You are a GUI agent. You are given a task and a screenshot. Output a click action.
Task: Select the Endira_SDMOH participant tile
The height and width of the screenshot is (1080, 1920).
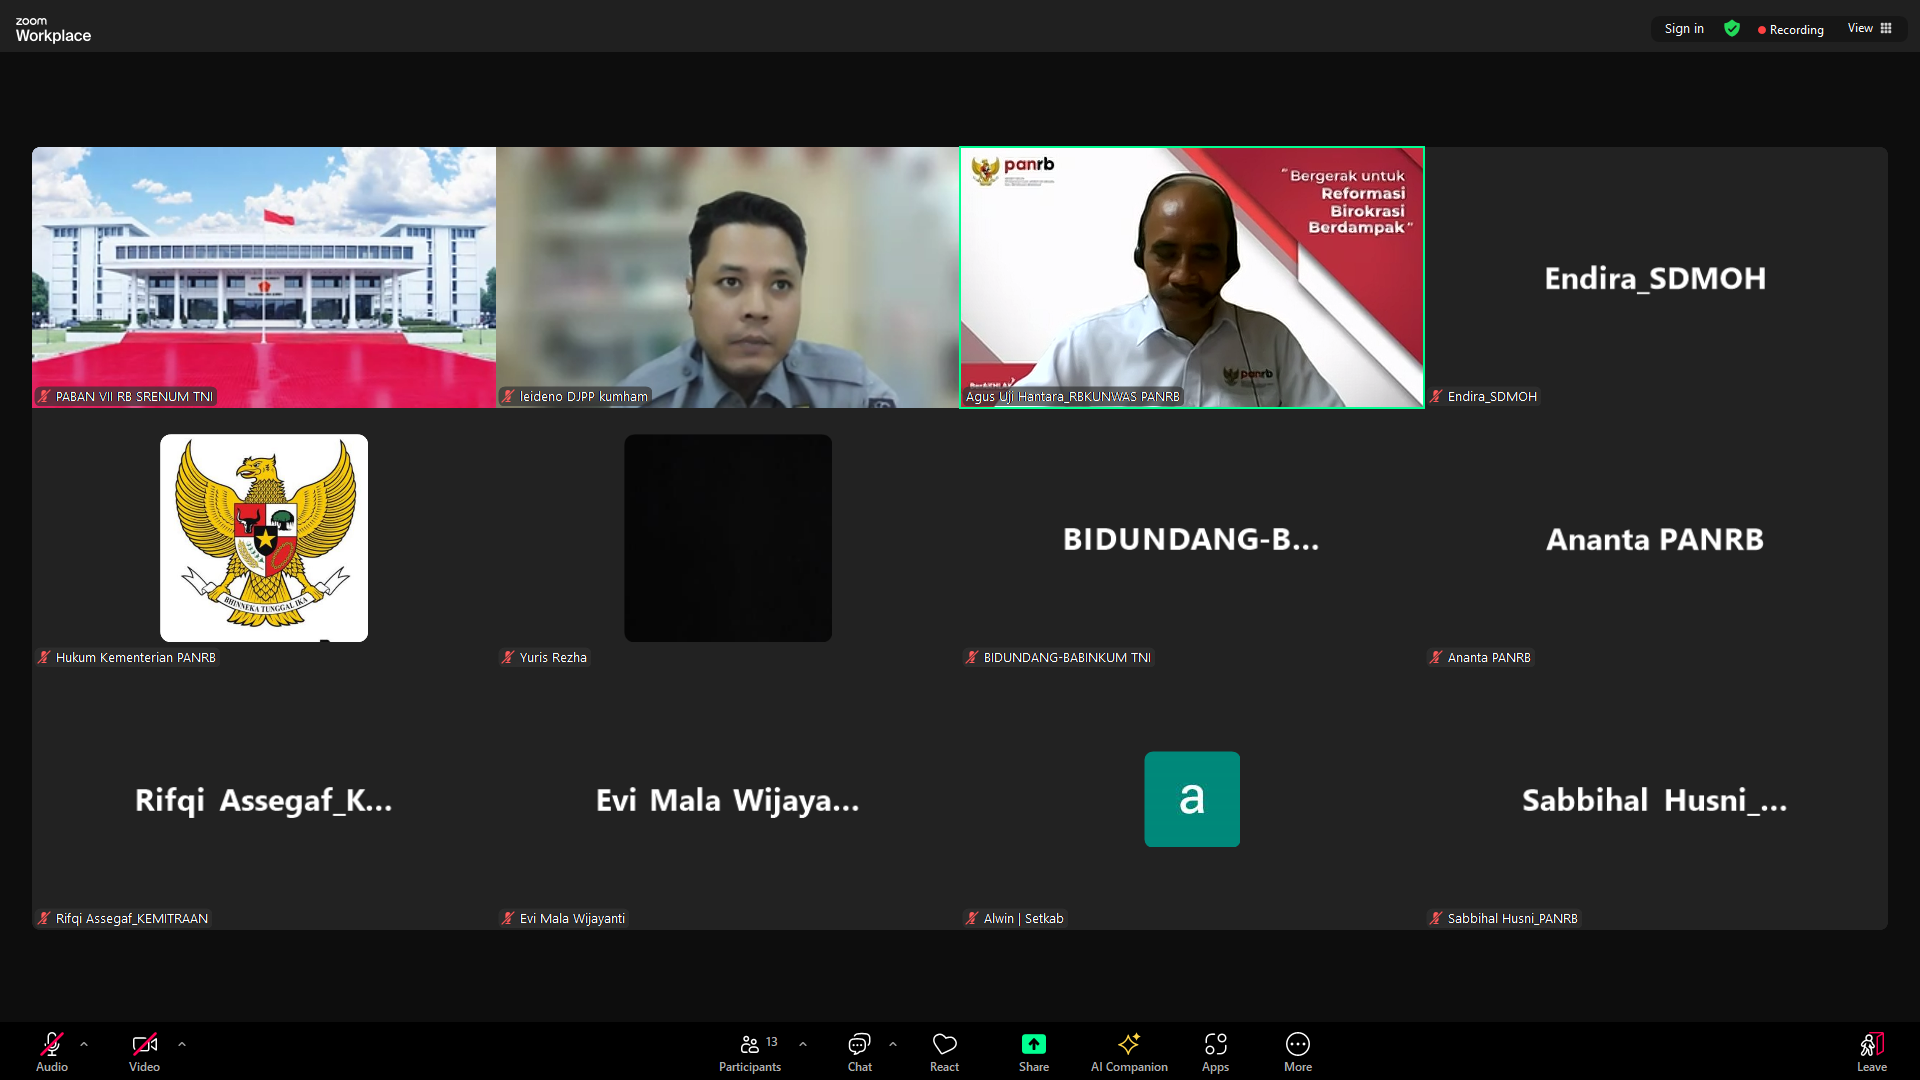click(1656, 277)
